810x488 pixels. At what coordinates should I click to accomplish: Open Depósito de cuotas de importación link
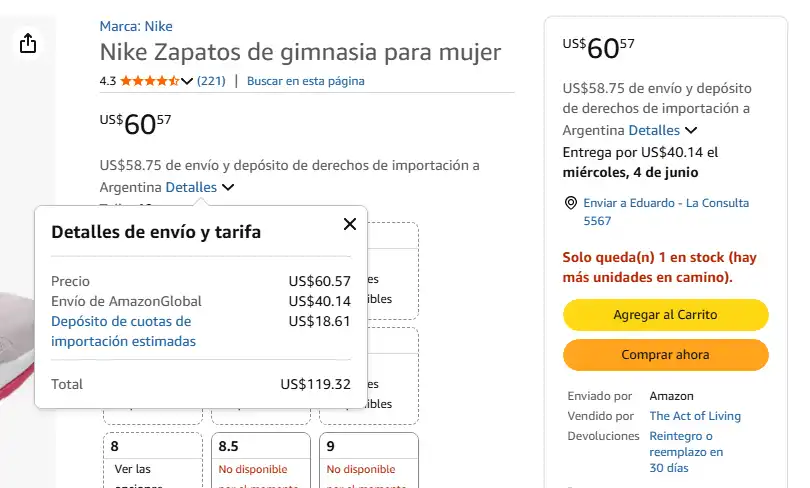(x=123, y=332)
